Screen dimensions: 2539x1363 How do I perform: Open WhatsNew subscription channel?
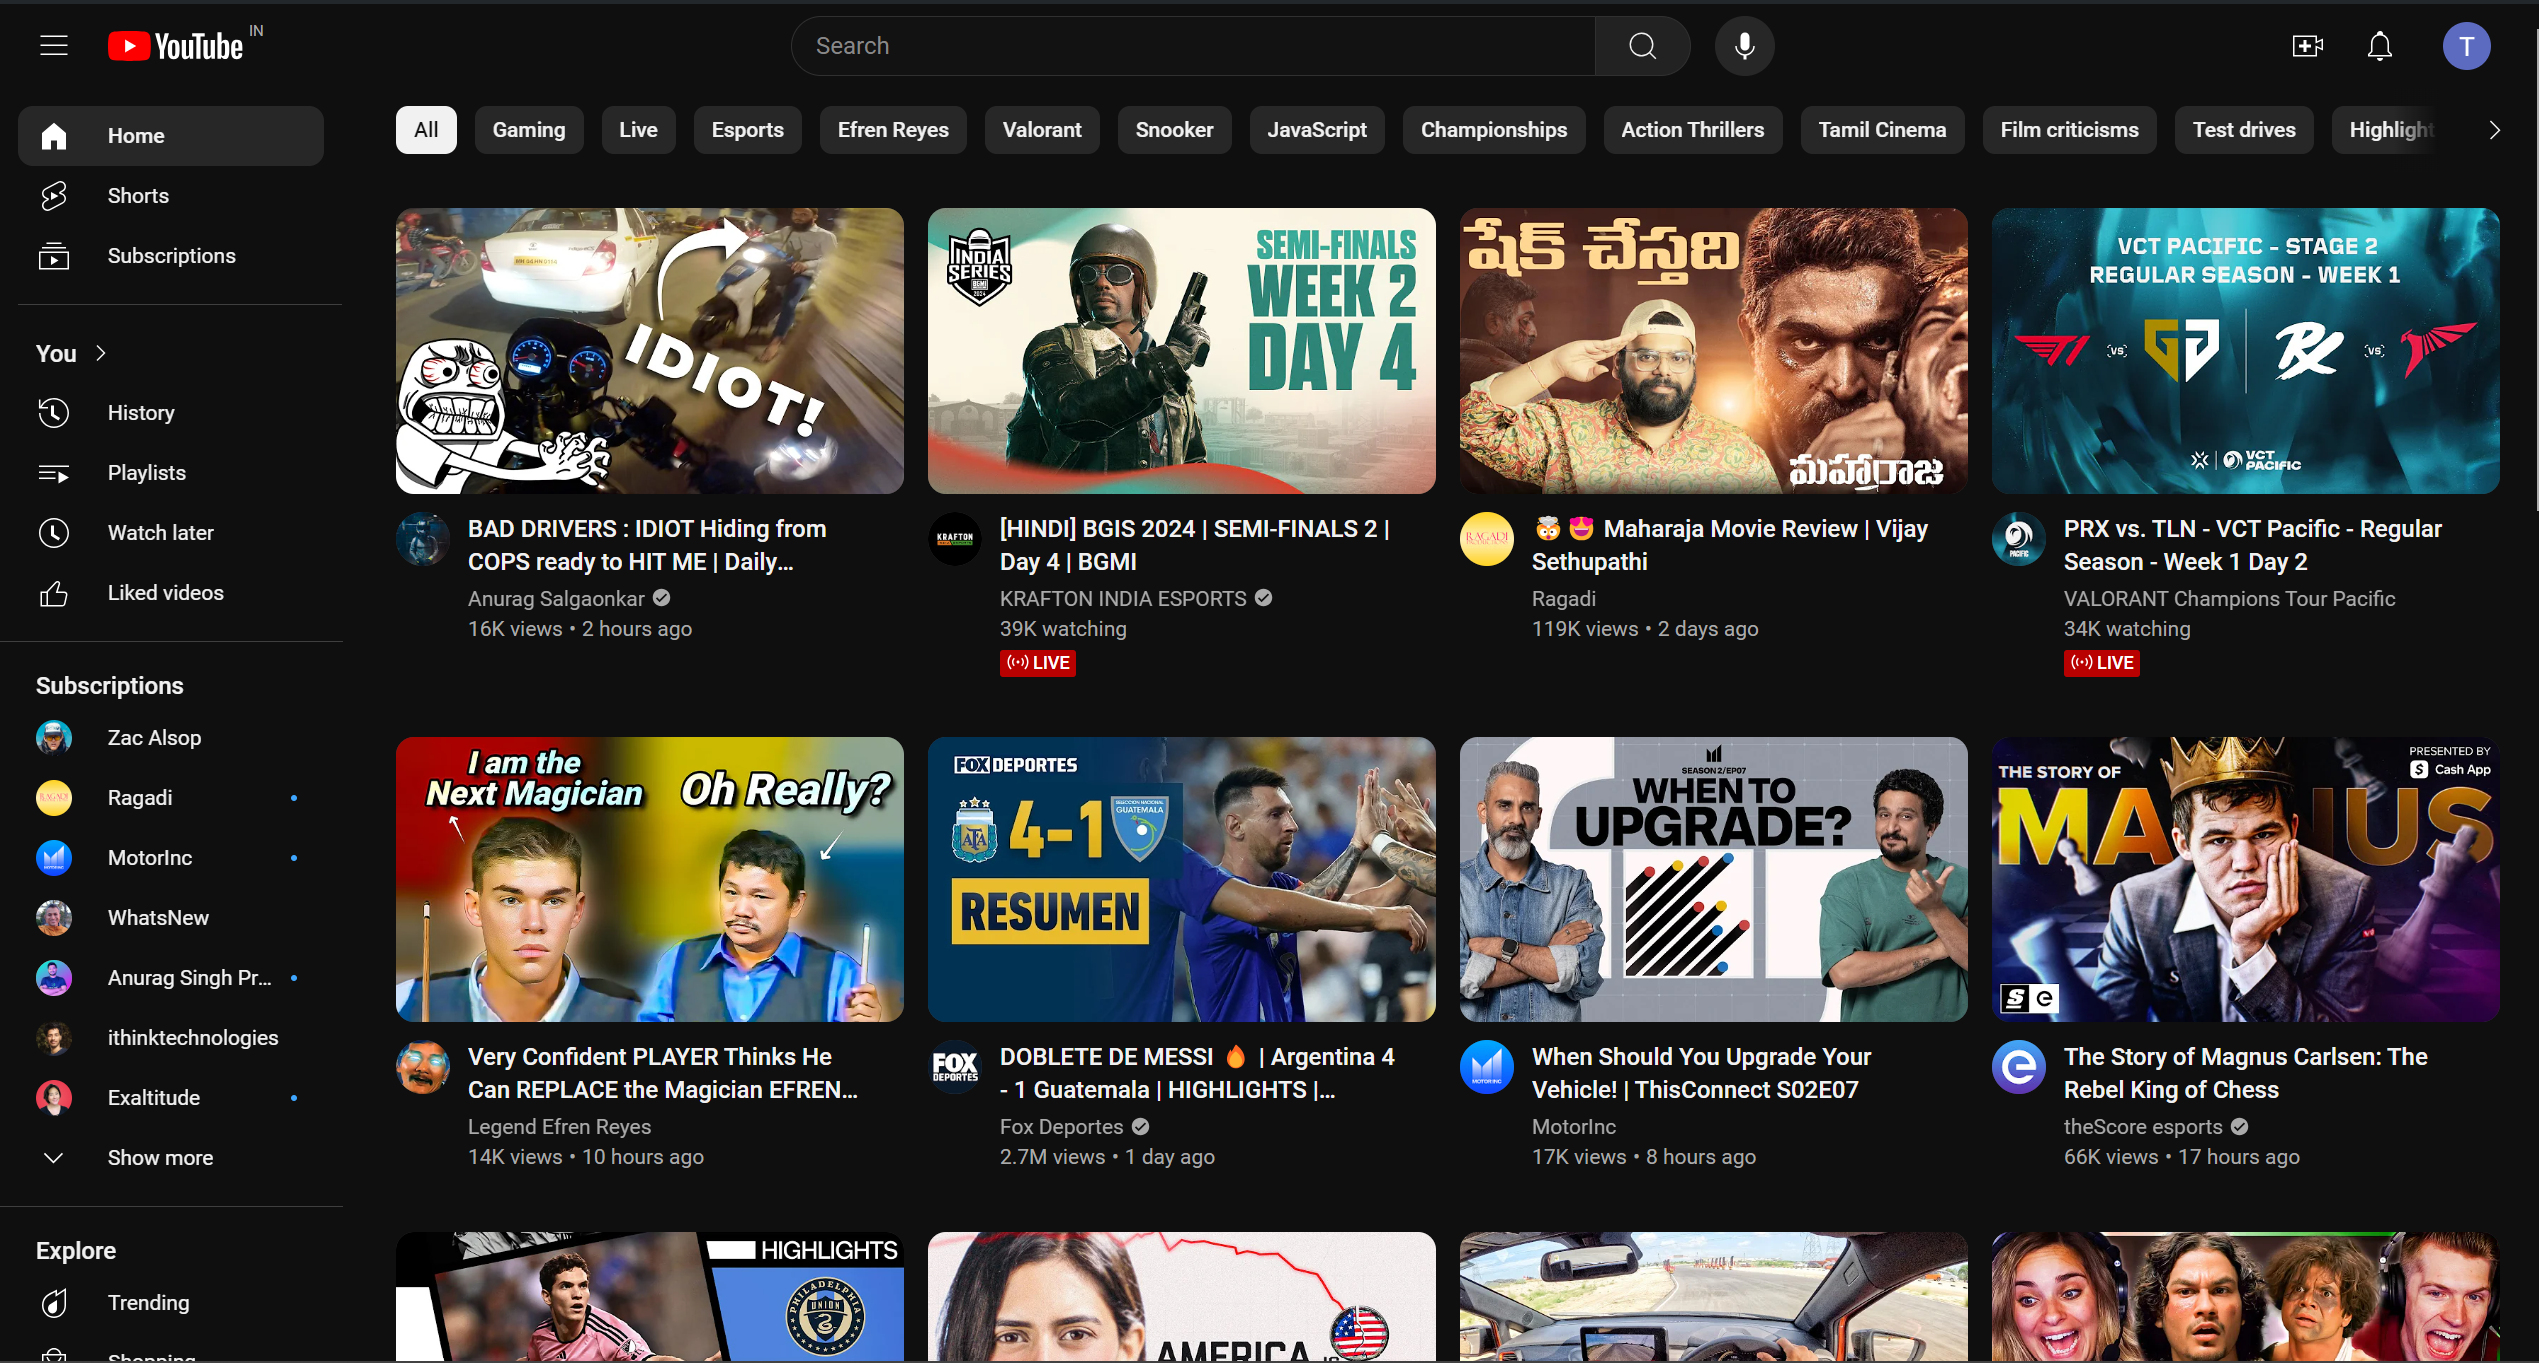tap(171, 918)
